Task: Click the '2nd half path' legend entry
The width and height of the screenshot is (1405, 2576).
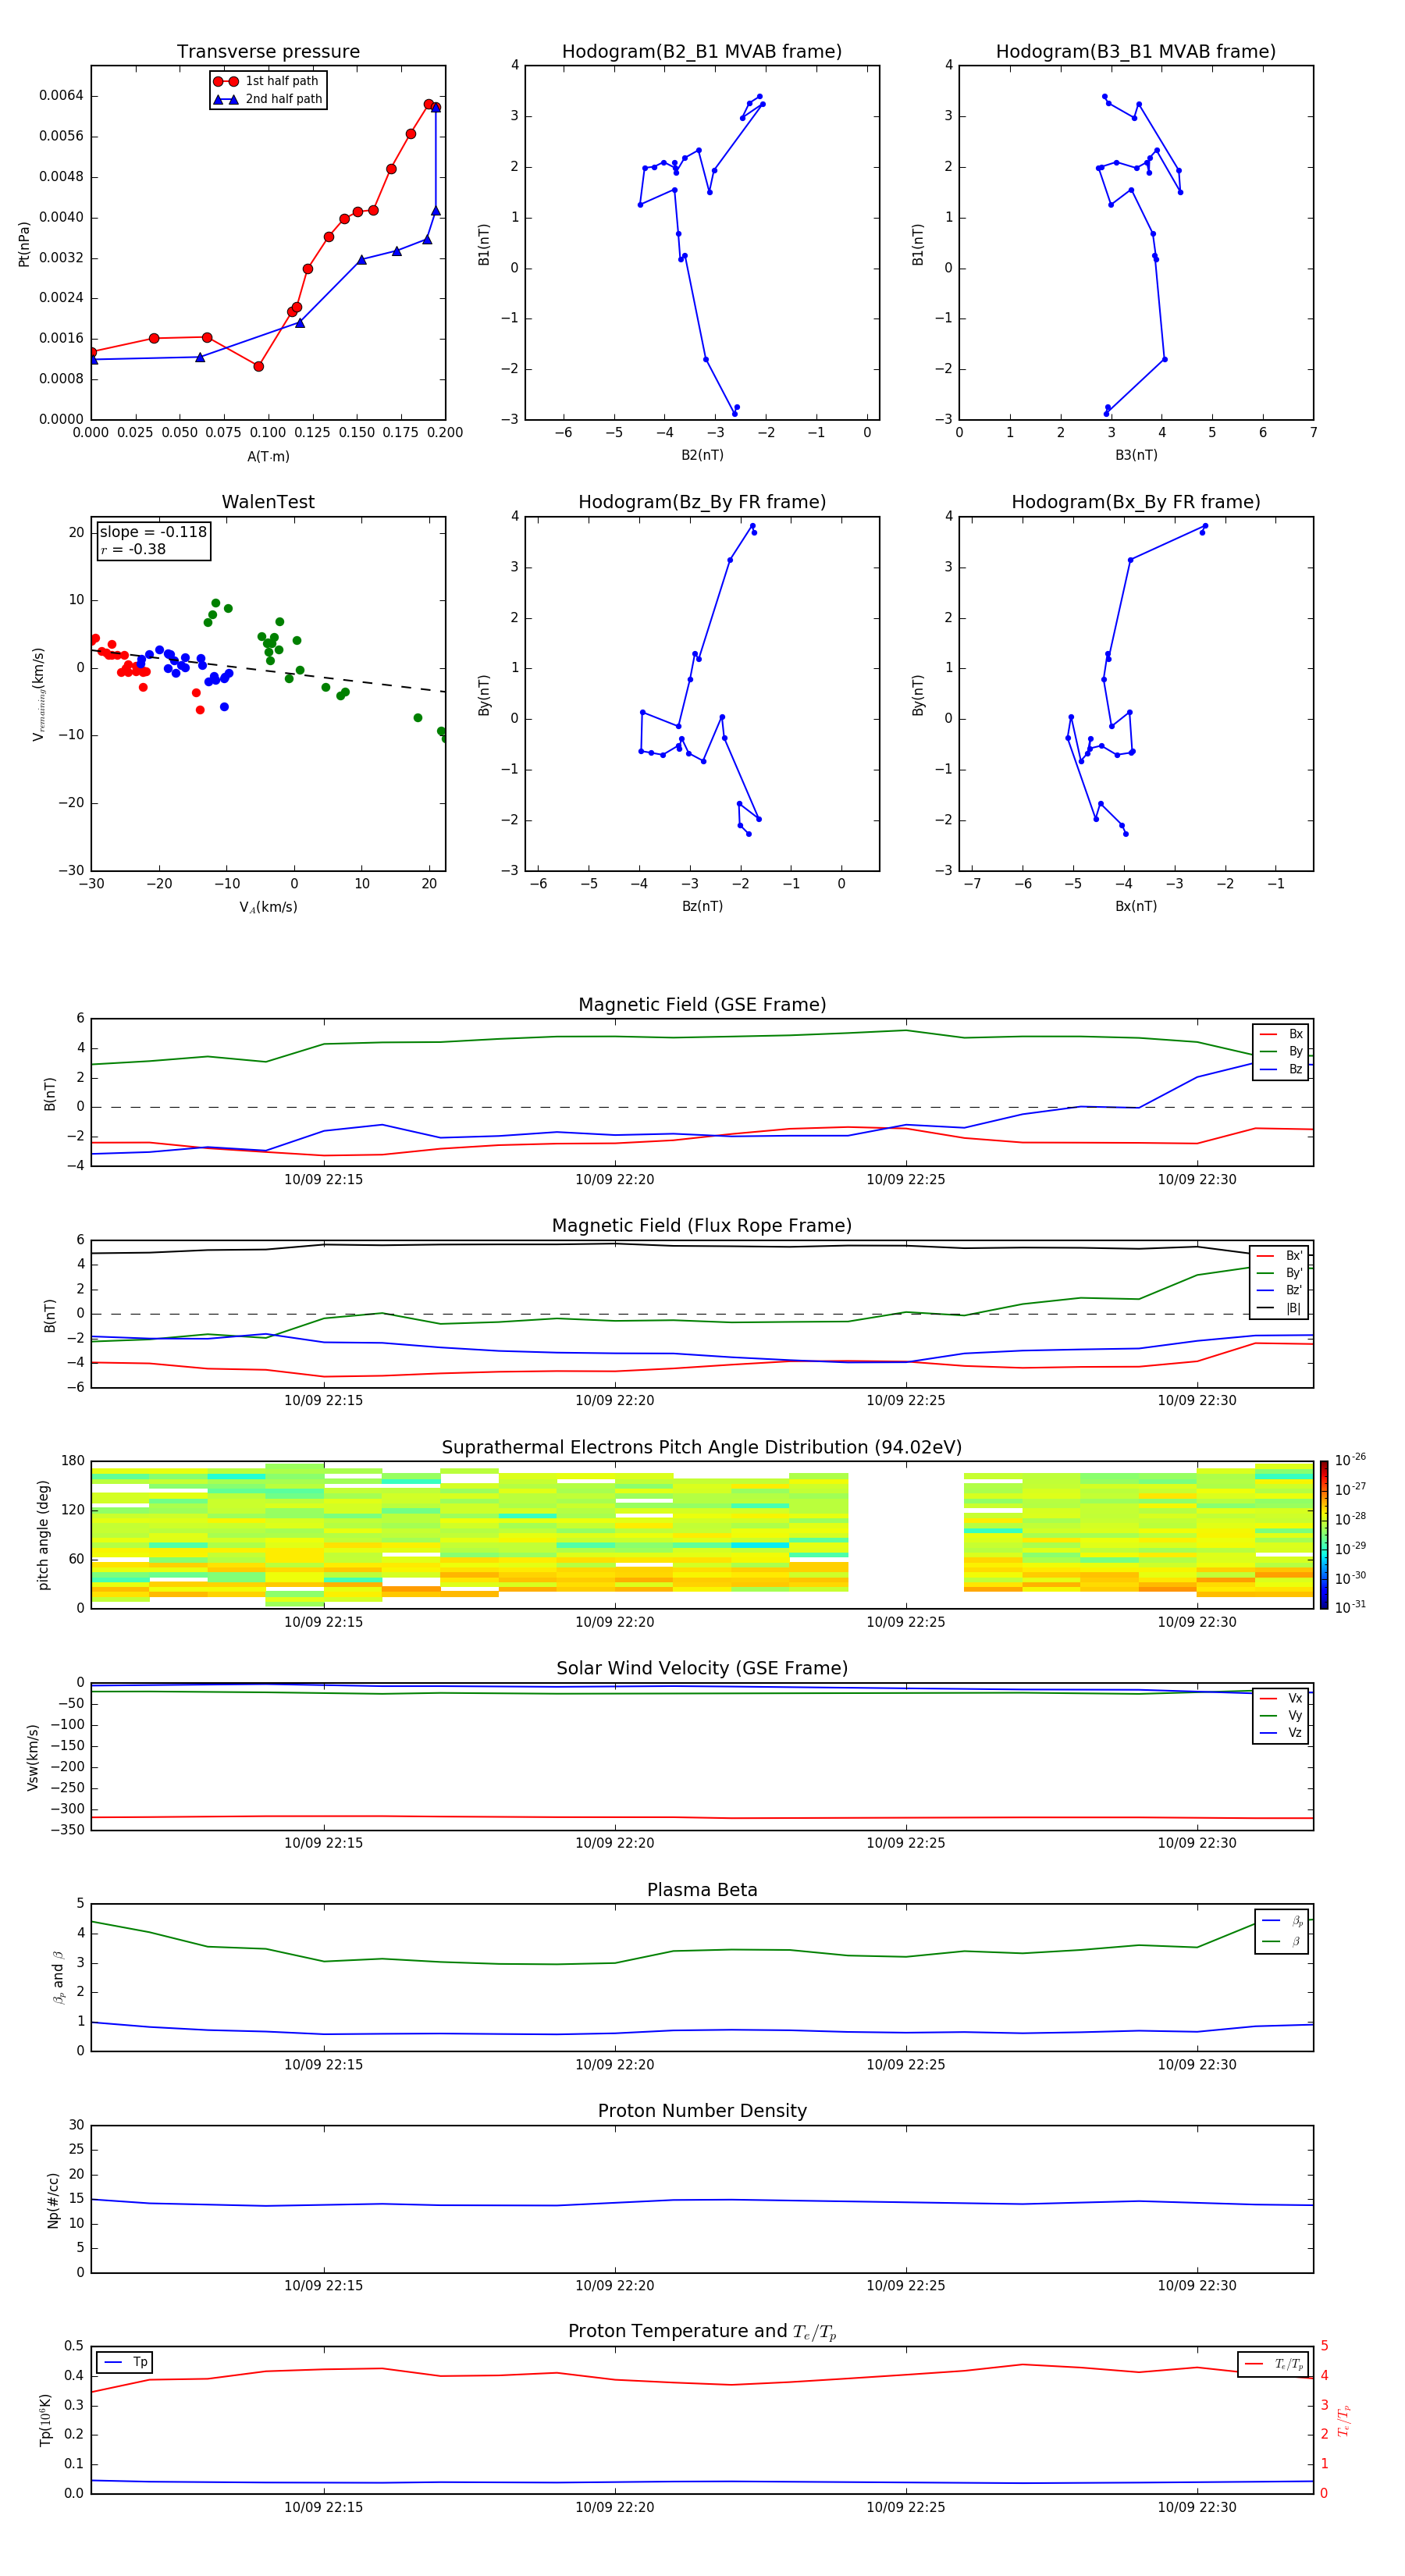Action: point(268,99)
